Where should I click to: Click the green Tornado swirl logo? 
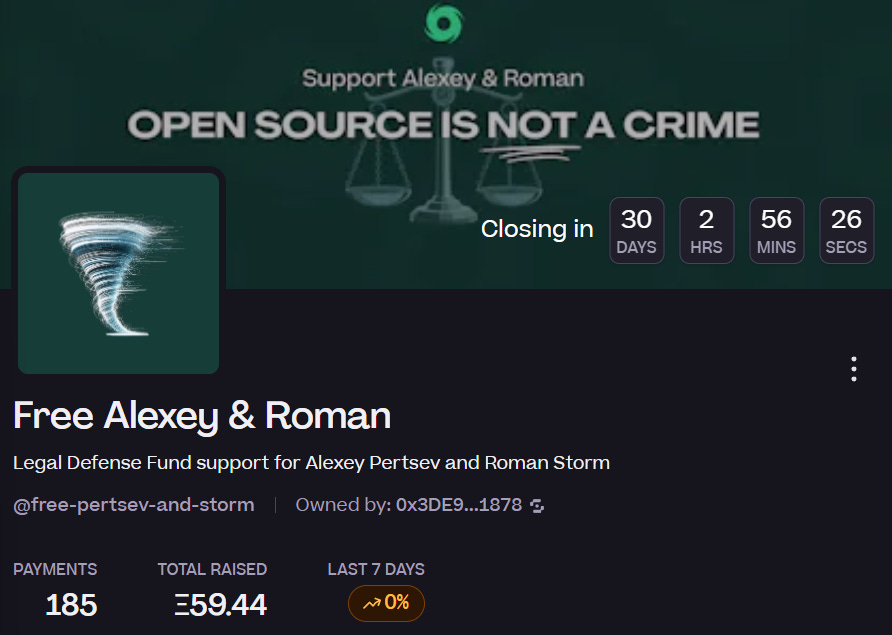tap(444, 23)
